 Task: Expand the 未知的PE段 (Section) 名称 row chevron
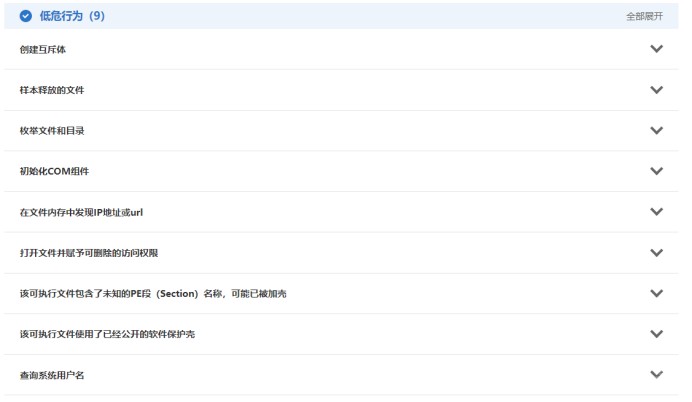[x=656, y=293]
